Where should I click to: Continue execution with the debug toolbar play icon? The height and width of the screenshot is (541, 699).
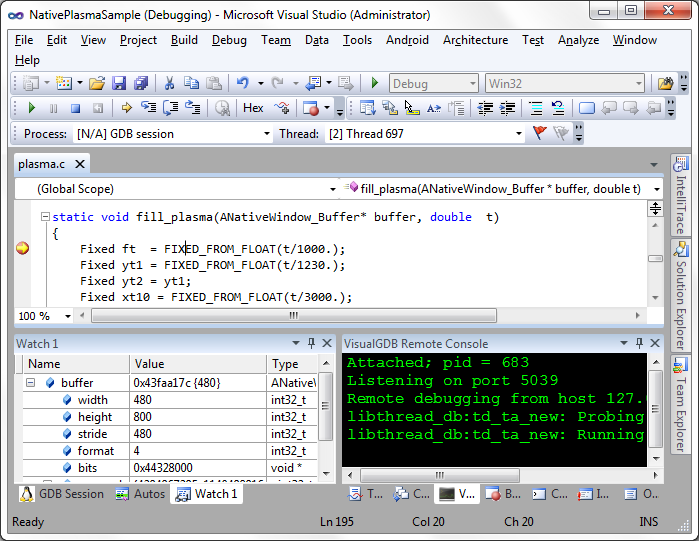[x=31, y=108]
